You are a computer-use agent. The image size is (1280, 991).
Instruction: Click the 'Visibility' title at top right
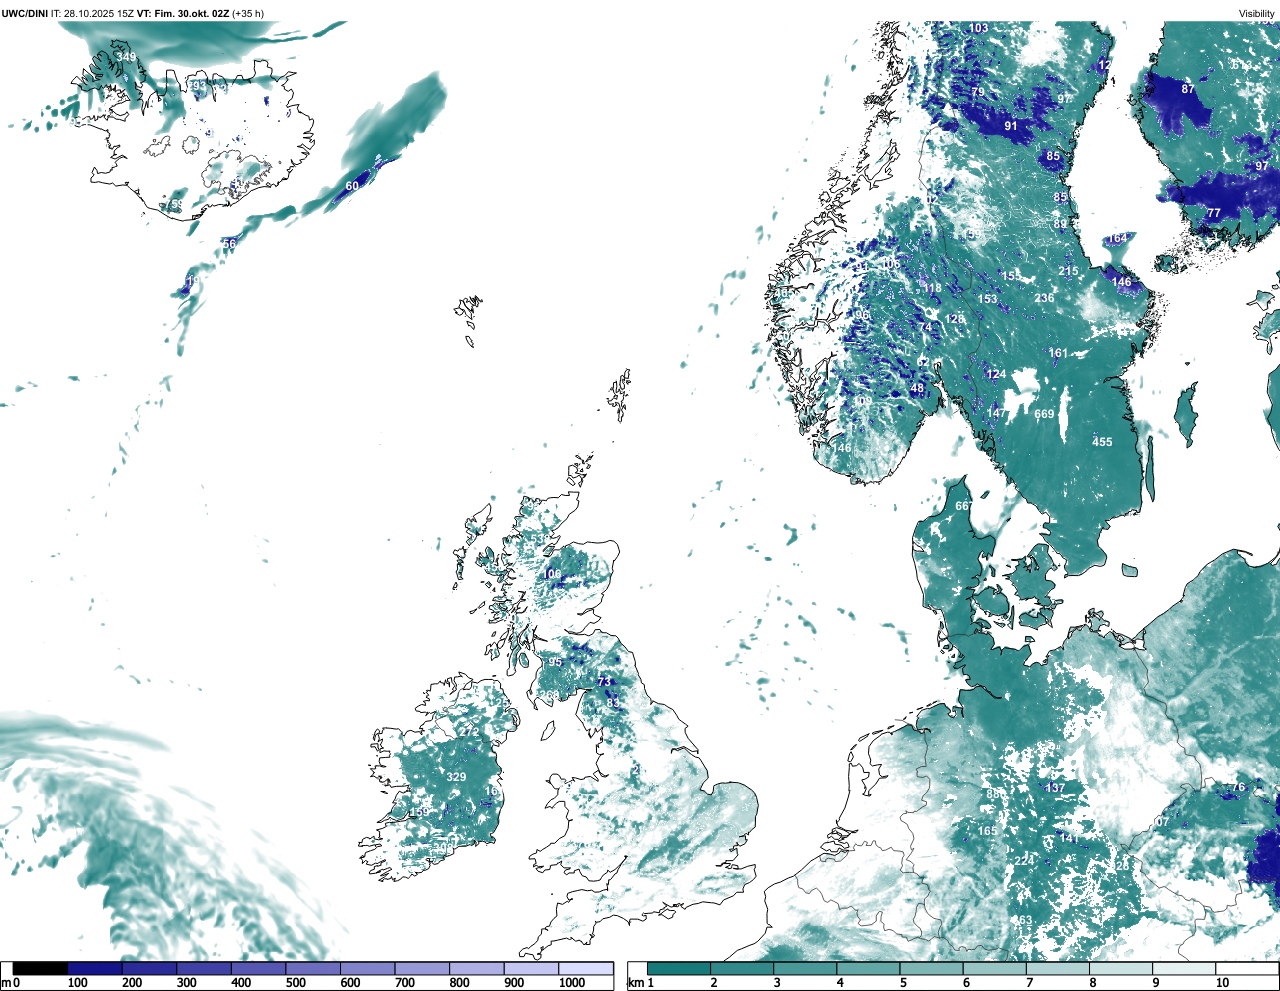[1257, 14]
